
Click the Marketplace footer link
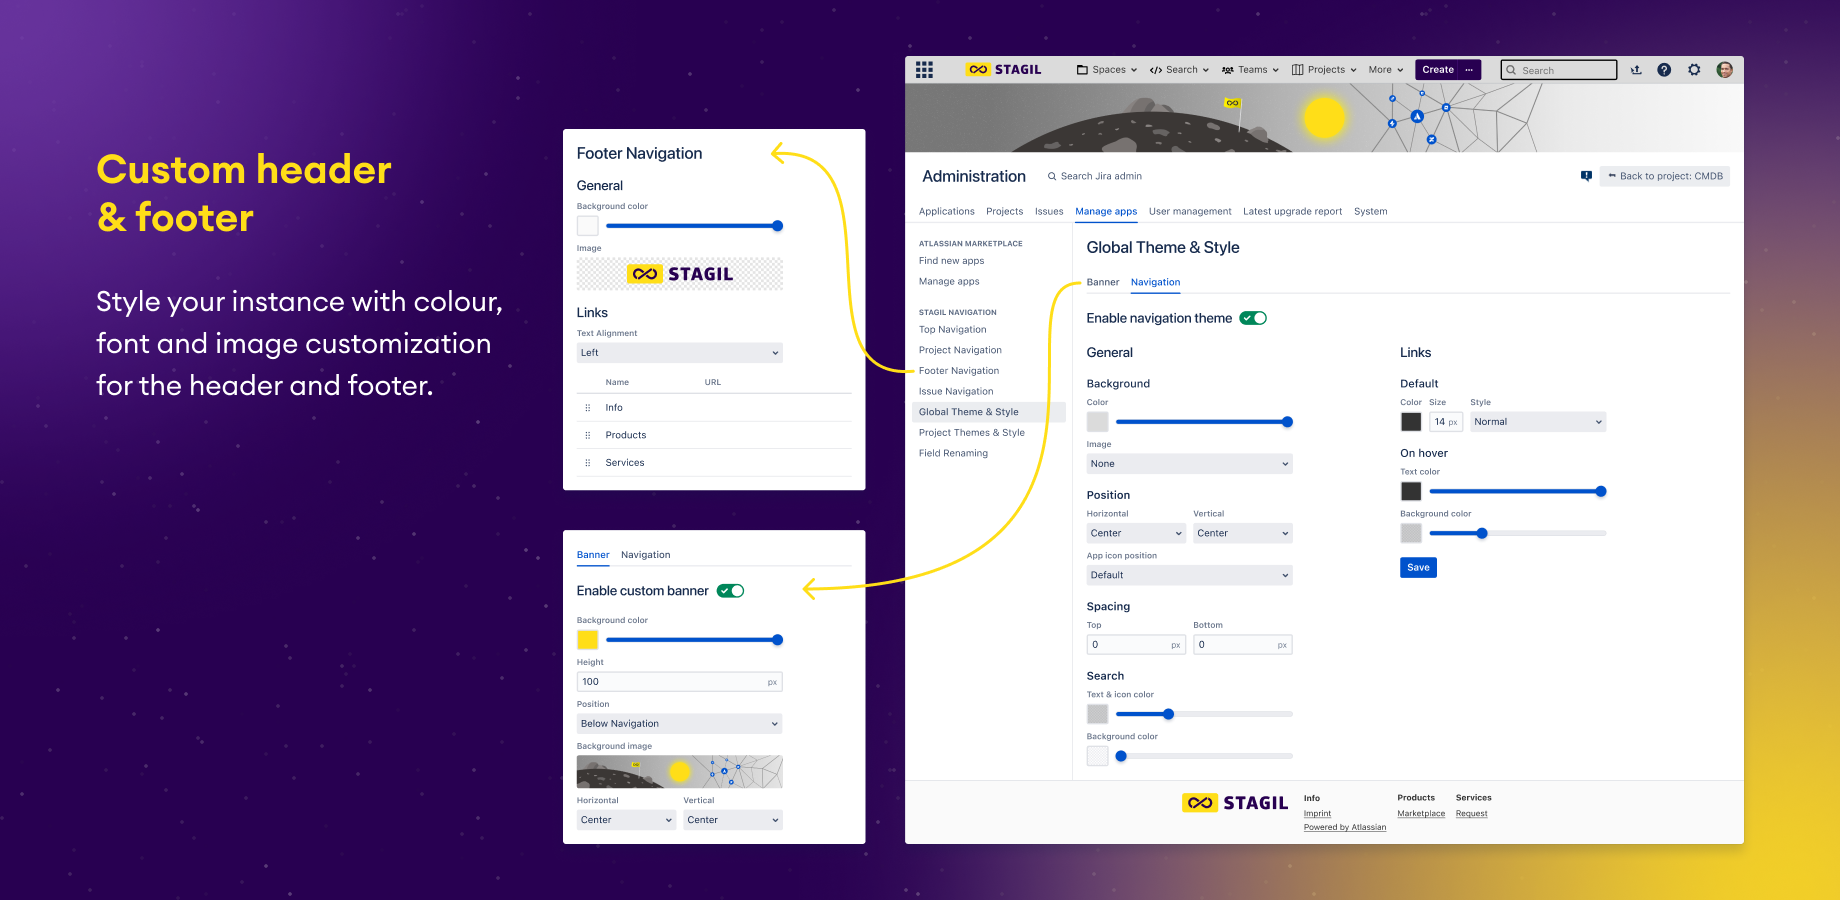click(1421, 814)
